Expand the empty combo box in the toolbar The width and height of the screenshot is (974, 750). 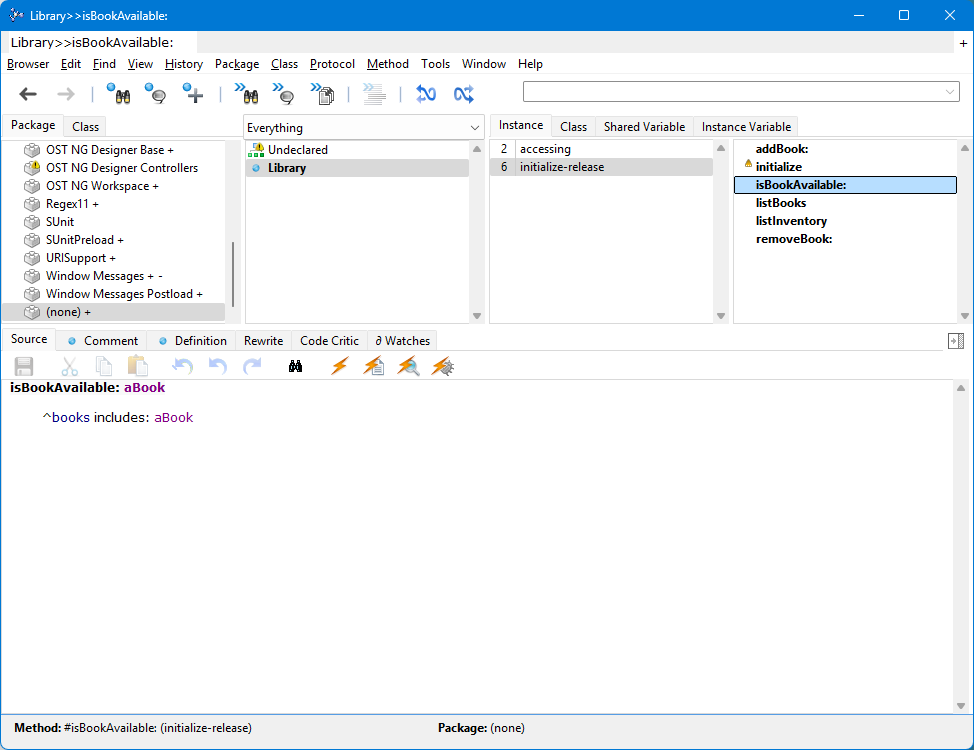point(949,92)
